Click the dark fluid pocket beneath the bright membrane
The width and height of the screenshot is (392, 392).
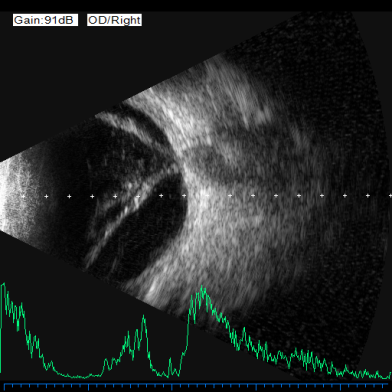(157, 230)
